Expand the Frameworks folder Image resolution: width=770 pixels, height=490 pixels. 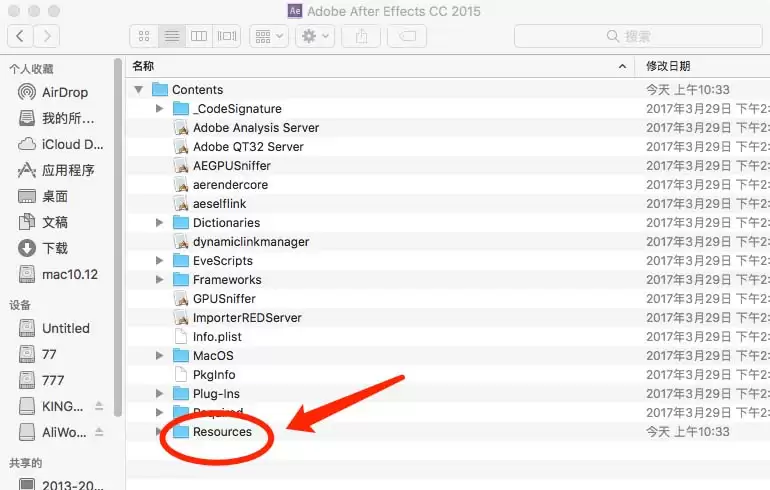(159, 279)
